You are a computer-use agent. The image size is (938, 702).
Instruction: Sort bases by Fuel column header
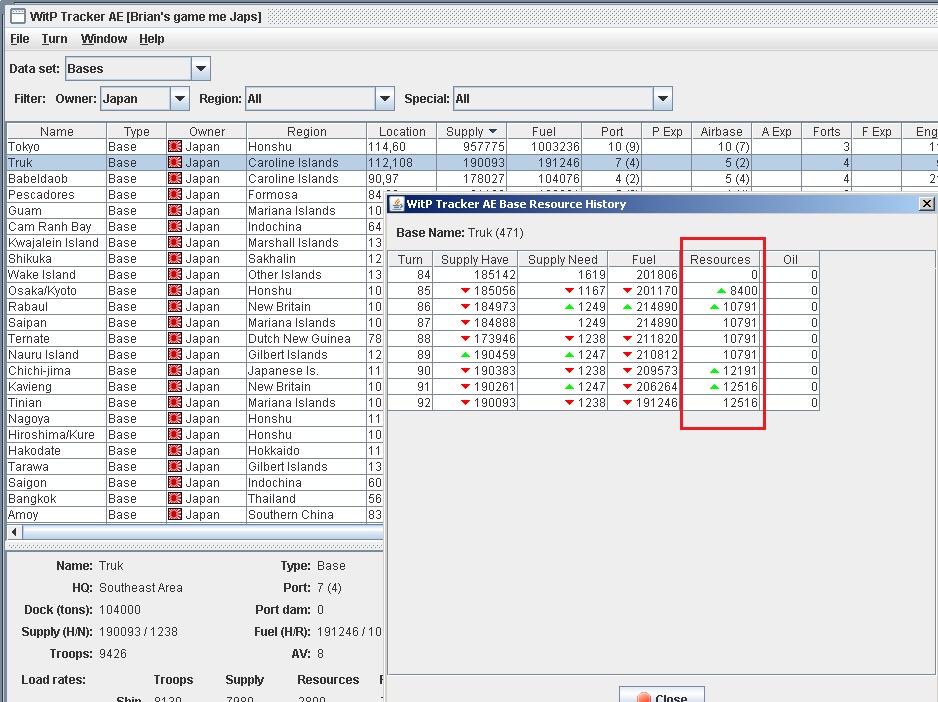coord(544,132)
